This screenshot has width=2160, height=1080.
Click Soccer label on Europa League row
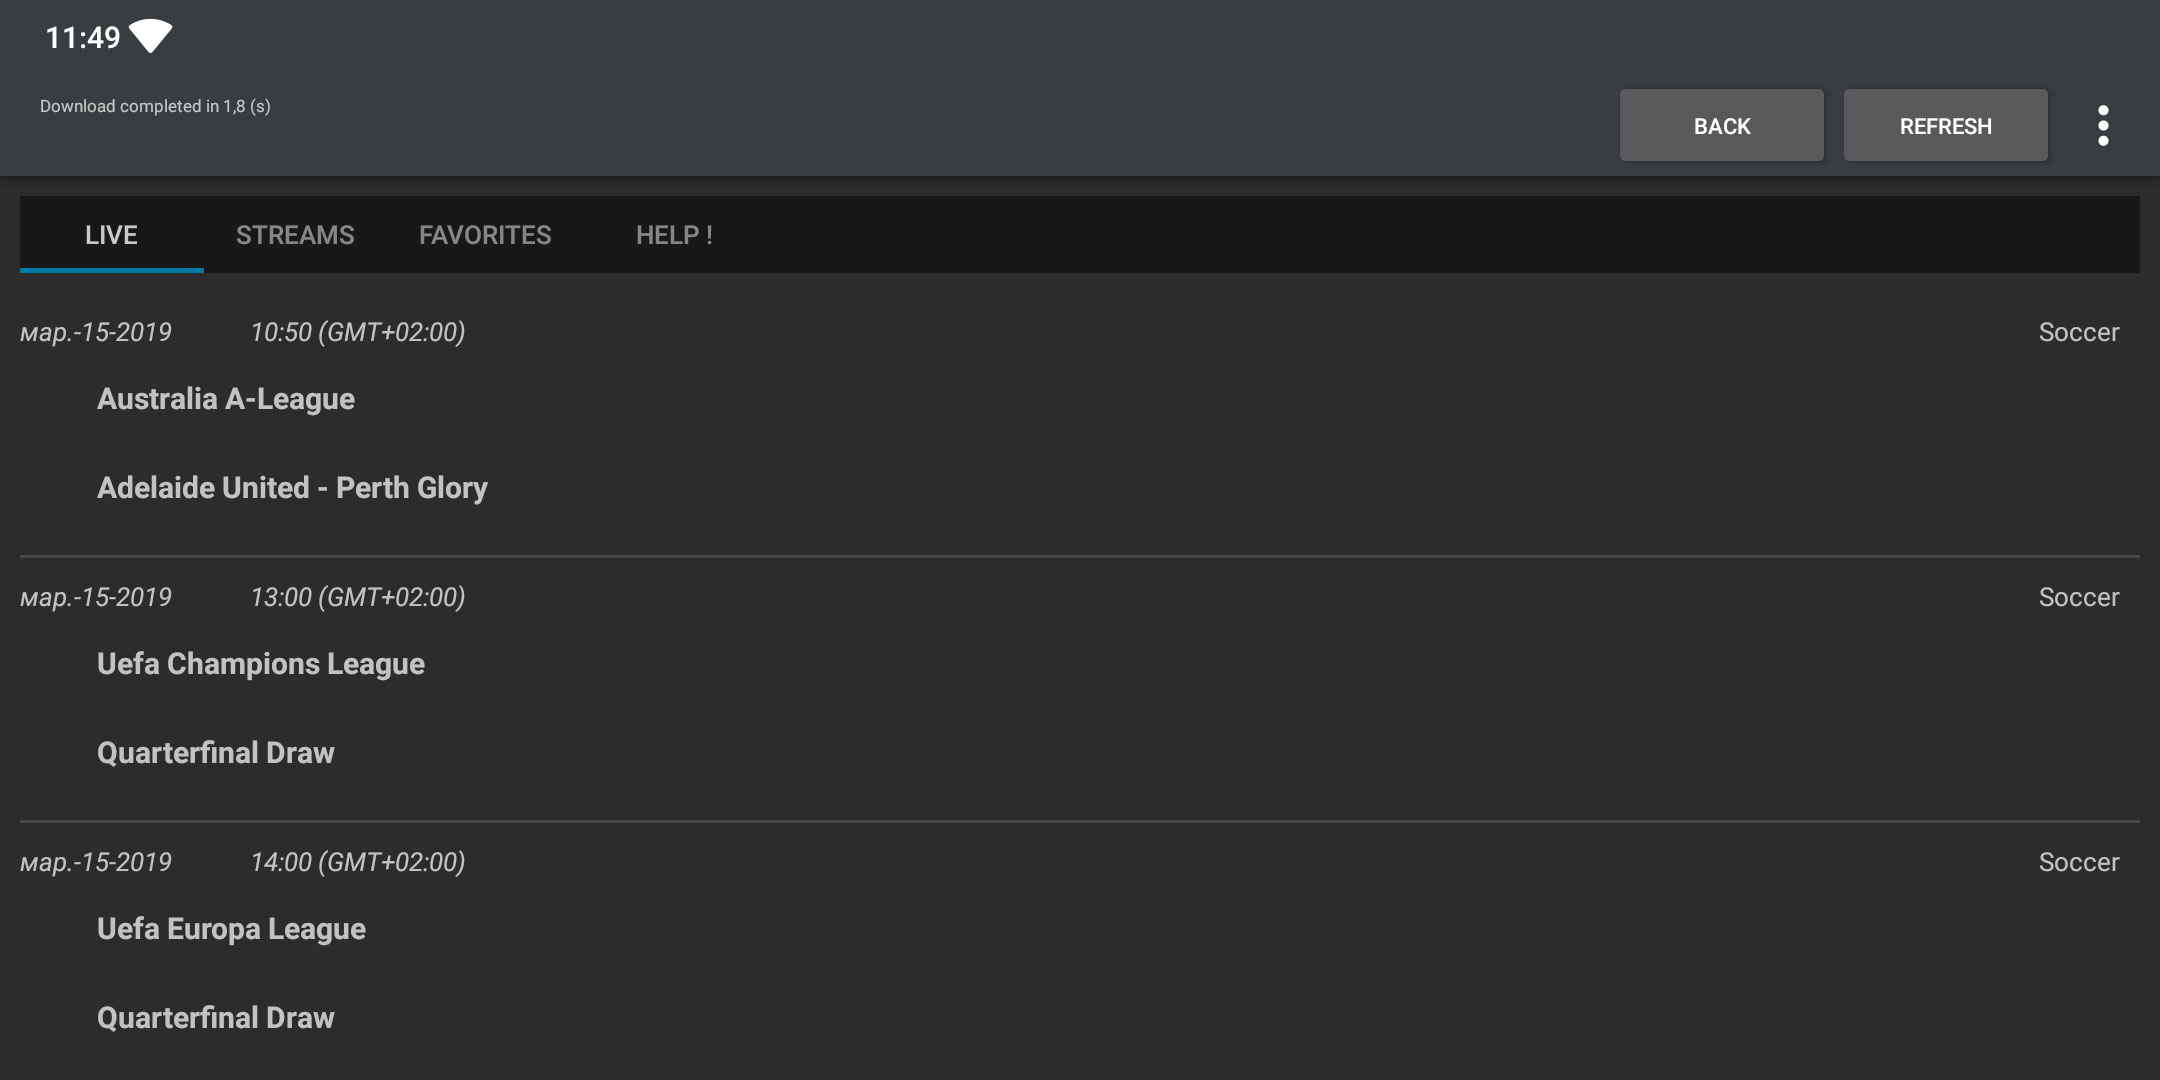pos(2079,862)
